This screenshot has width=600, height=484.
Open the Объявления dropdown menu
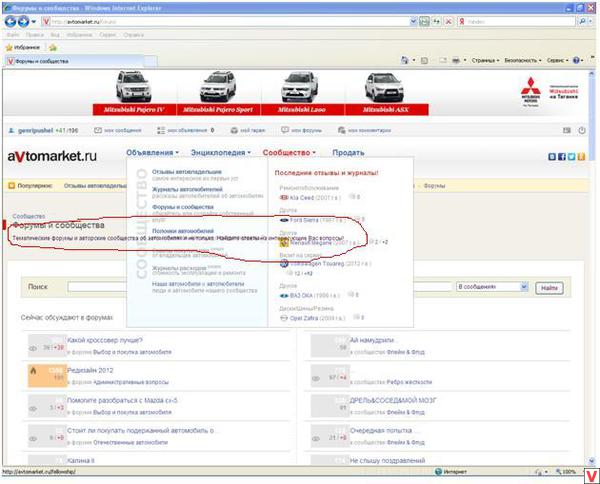tap(152, 153)
